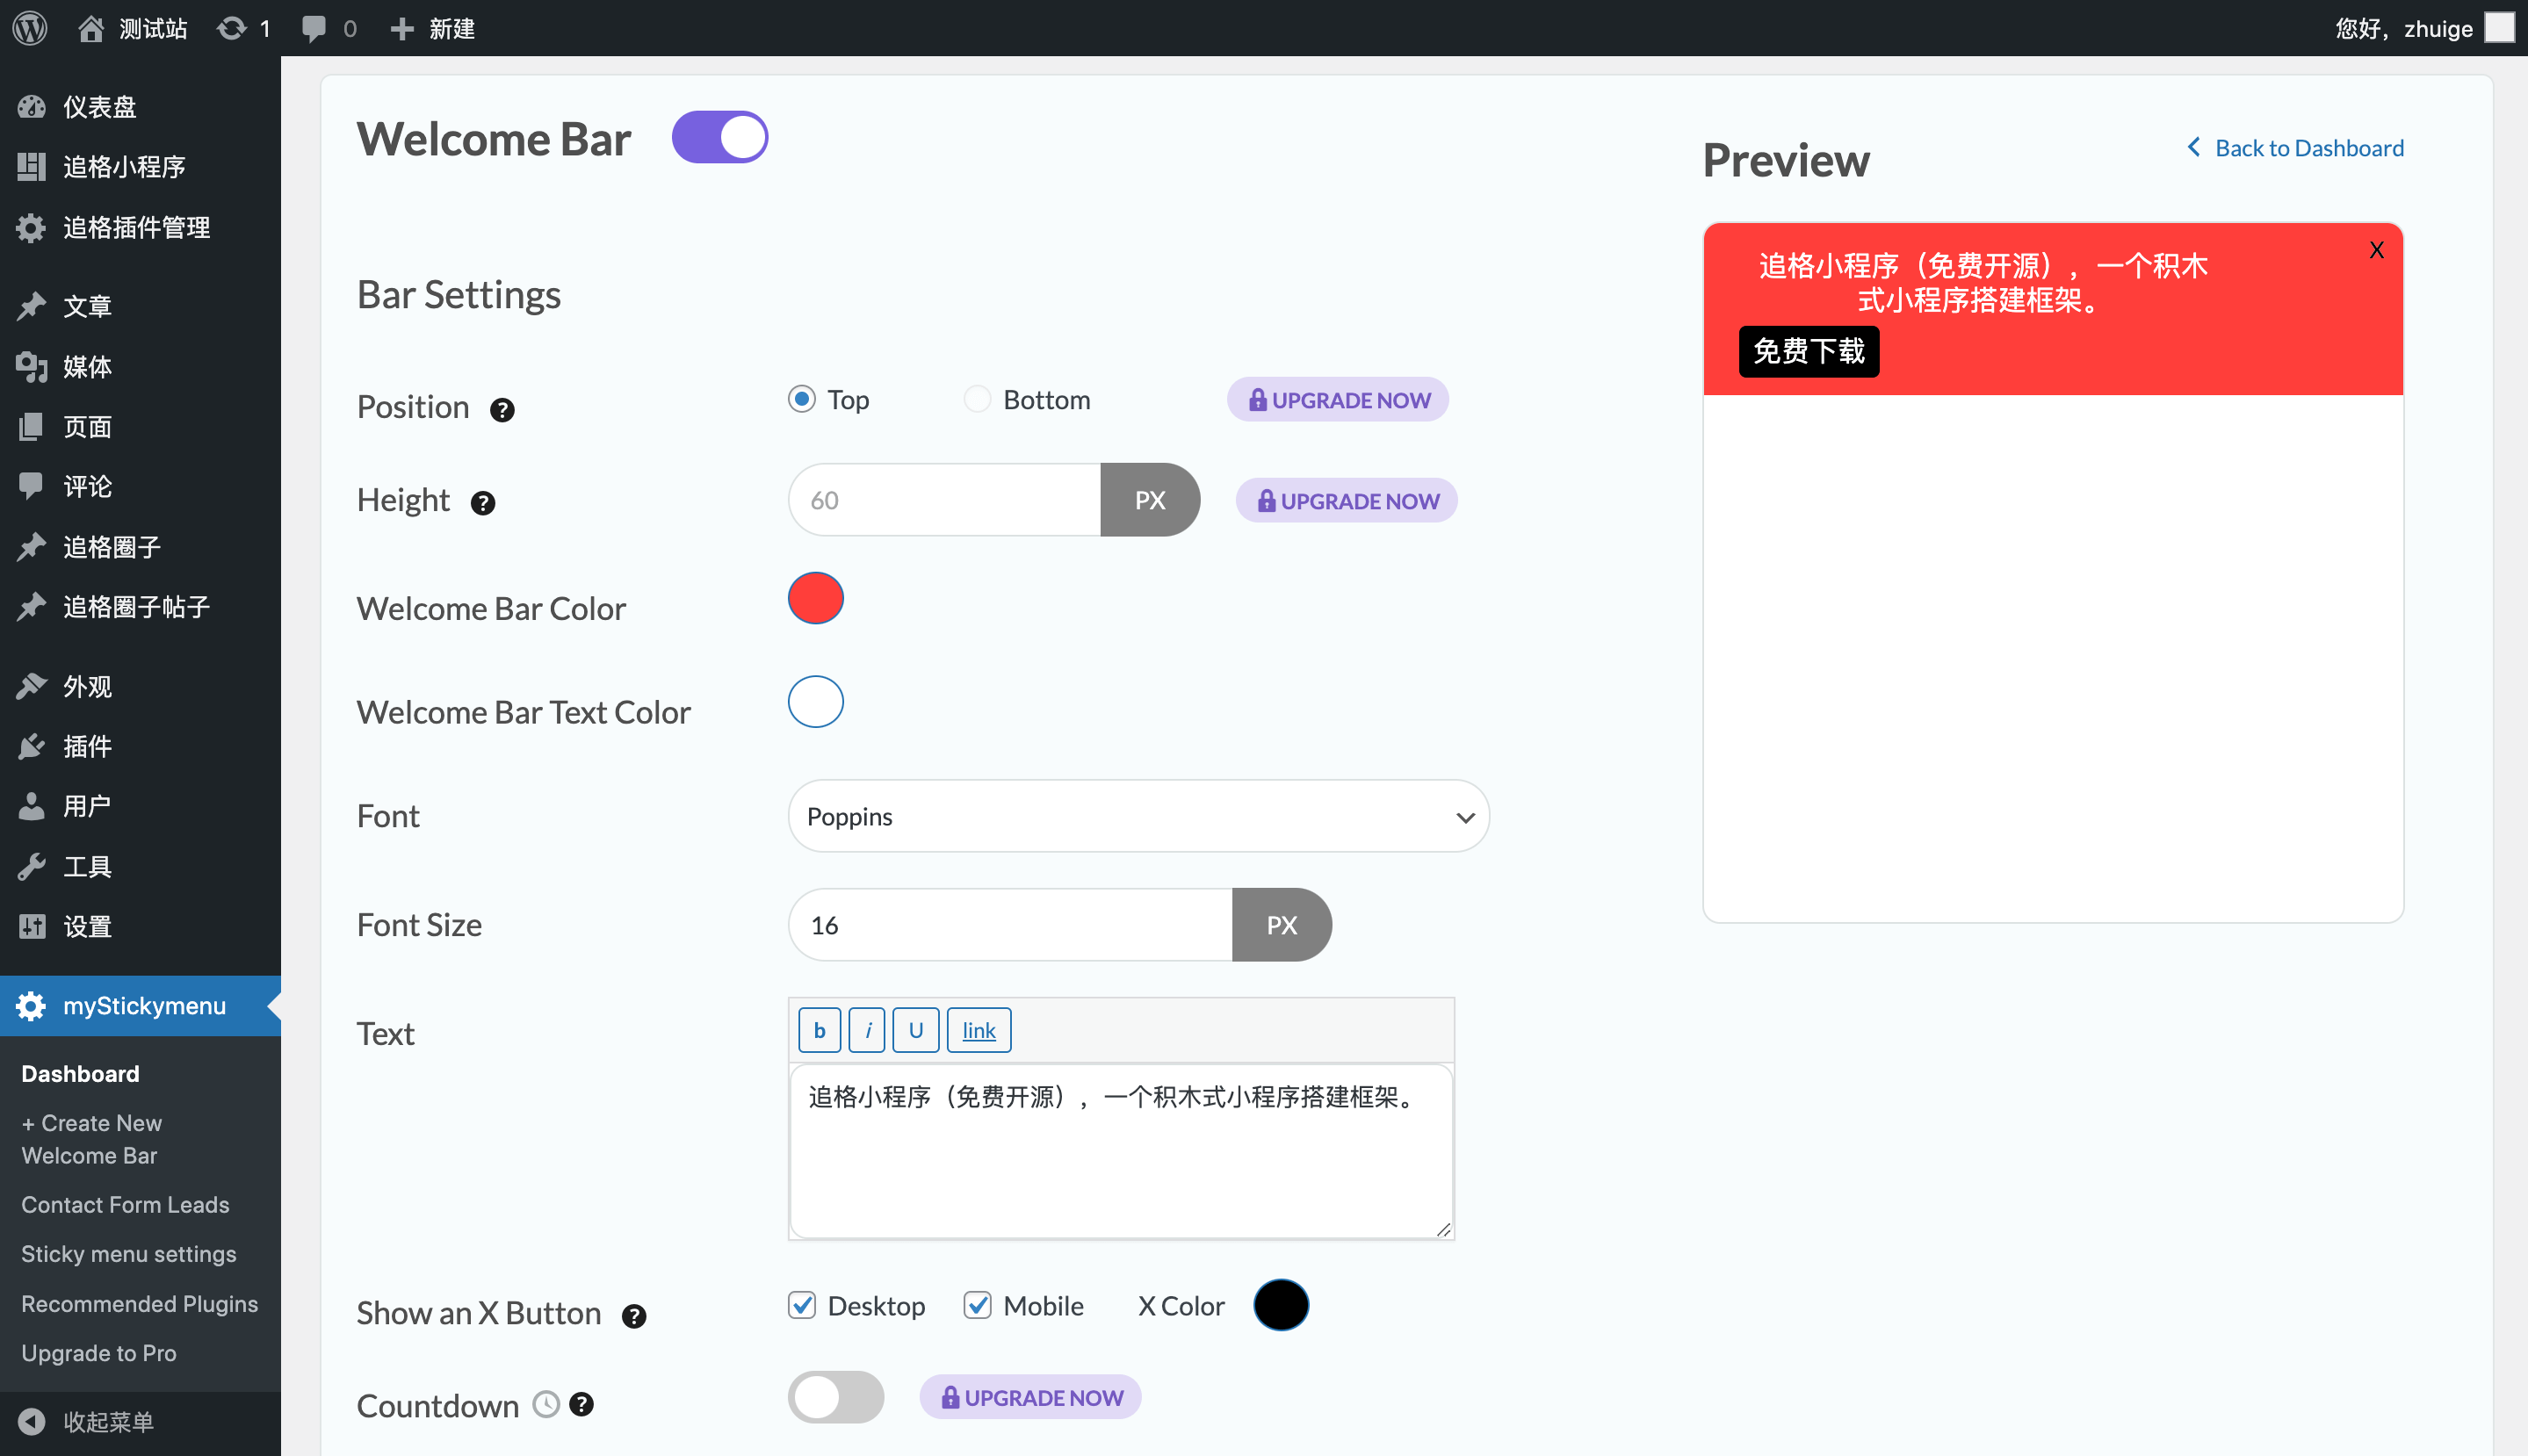
Task: Click the Height help question icon
Action: [x=483, y=503]
